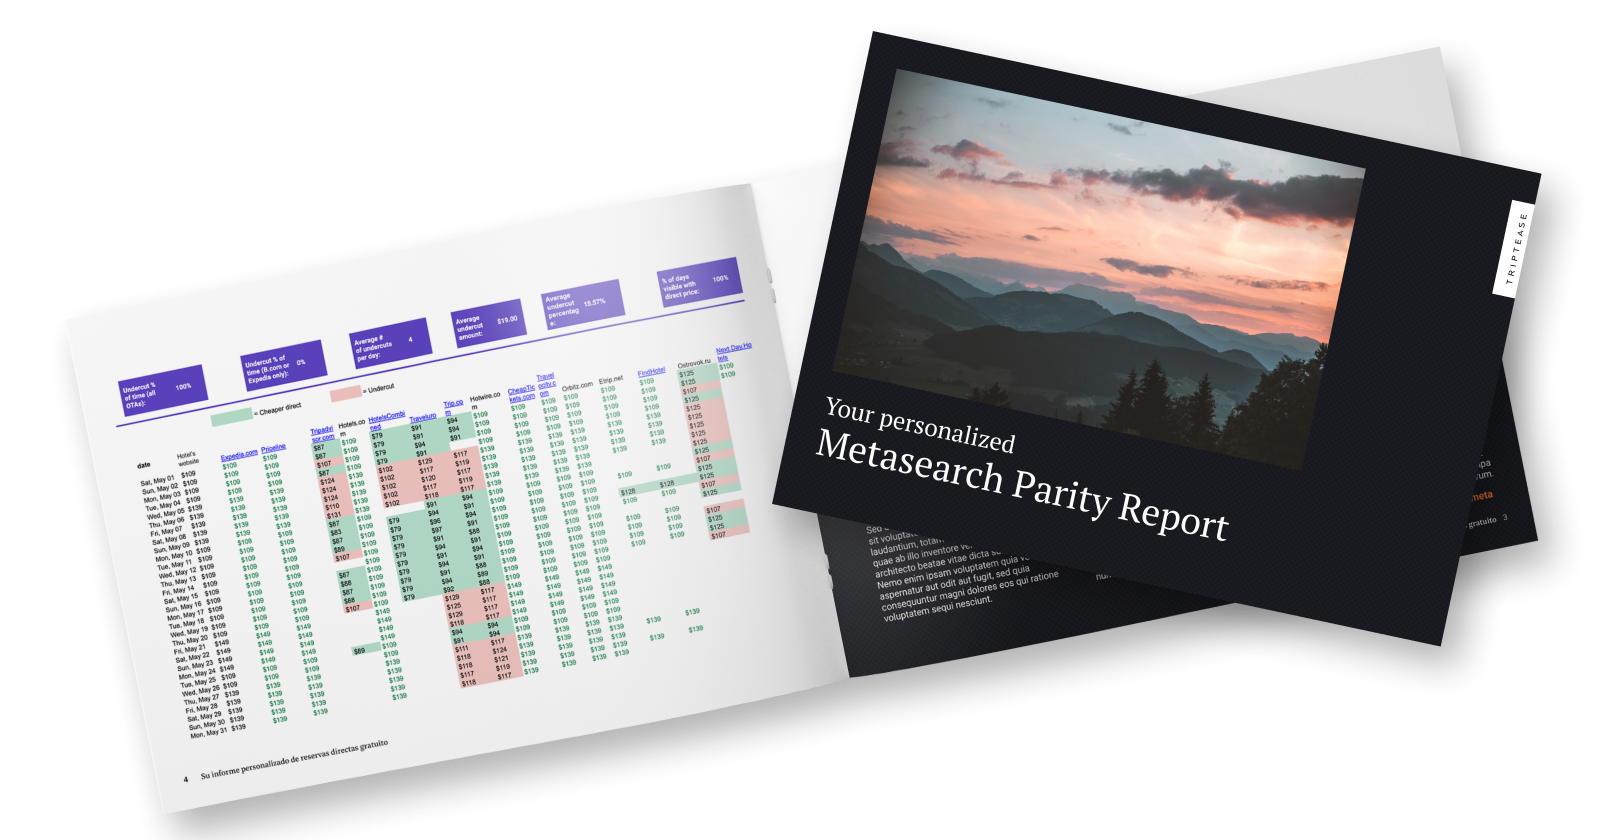Viewport: 1600px width, 840px height.
Task: Open the CheapTickets.com column link
Action: pos(521,393)
